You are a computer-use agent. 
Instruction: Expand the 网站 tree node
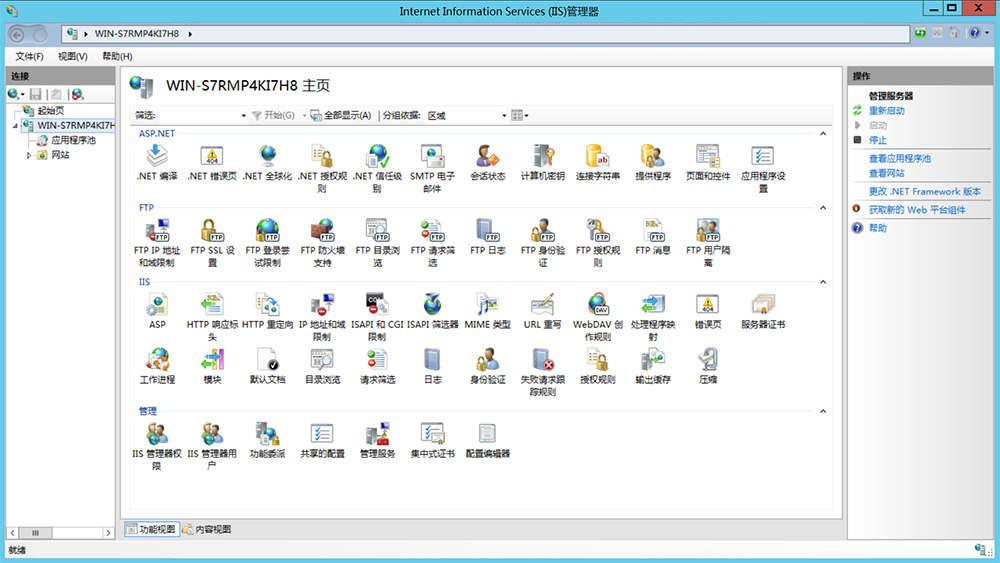28,155
